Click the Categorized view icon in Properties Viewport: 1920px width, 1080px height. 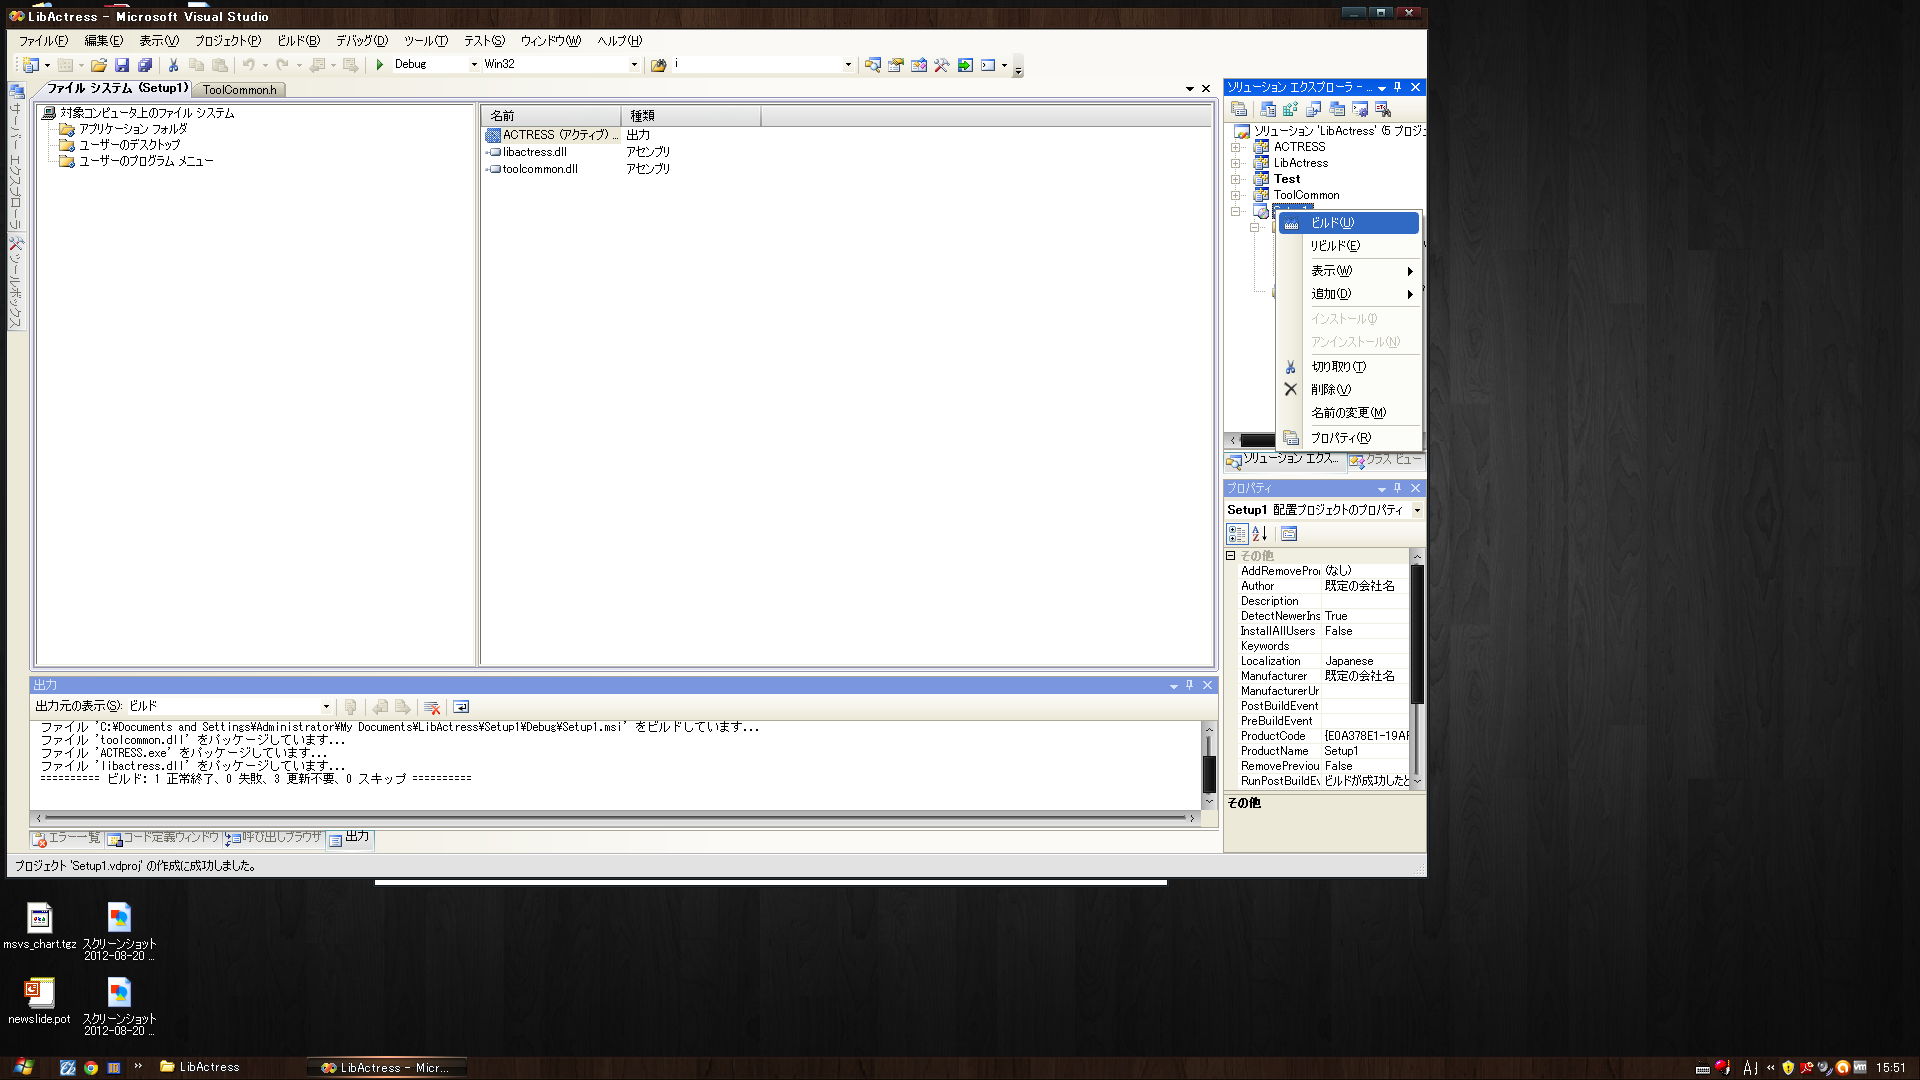click(1237, 534)
